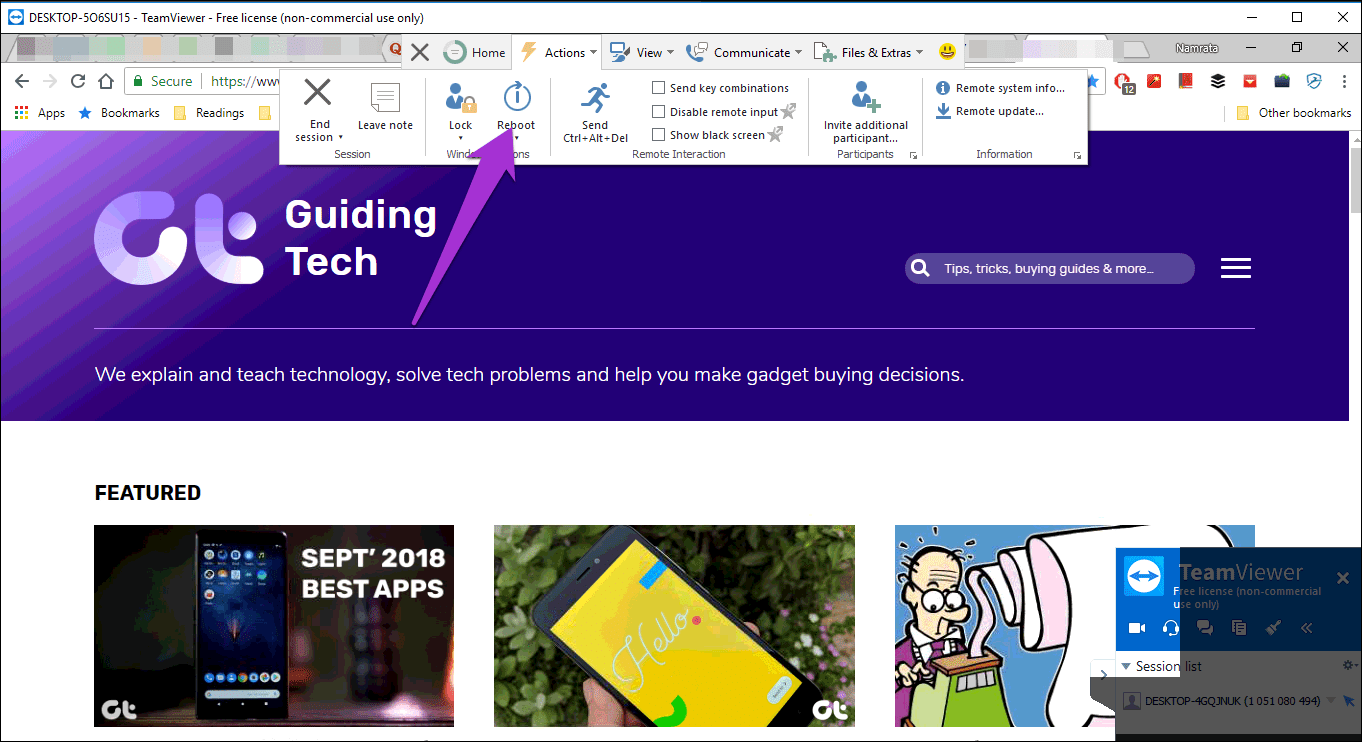Open Session list gear settings dropdown
The width and height of the screenshot is (1362, 742).
click(x=1349, y=666)
